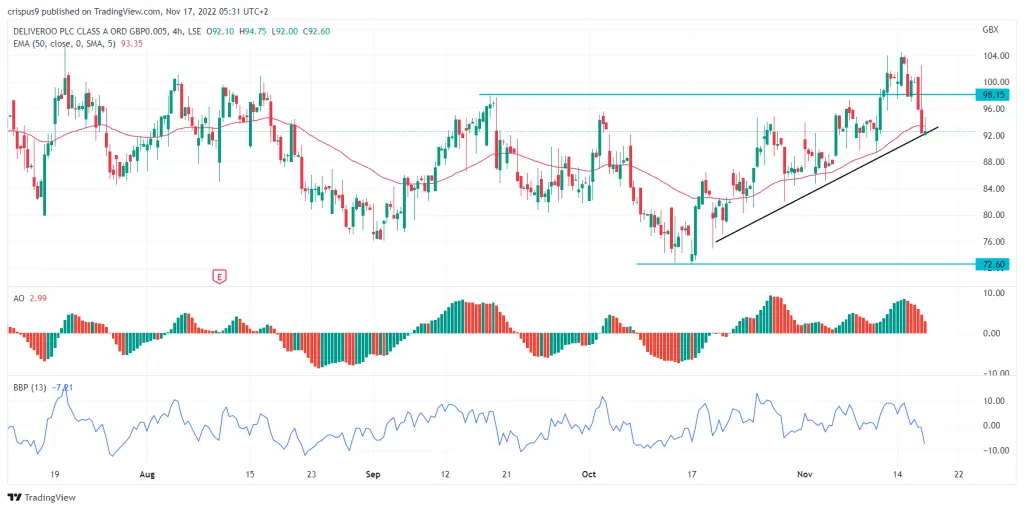Click the Sep date on time axis
Viewport: 1024px width, 510px height.
pyautogui.click(x=373, y=474)
